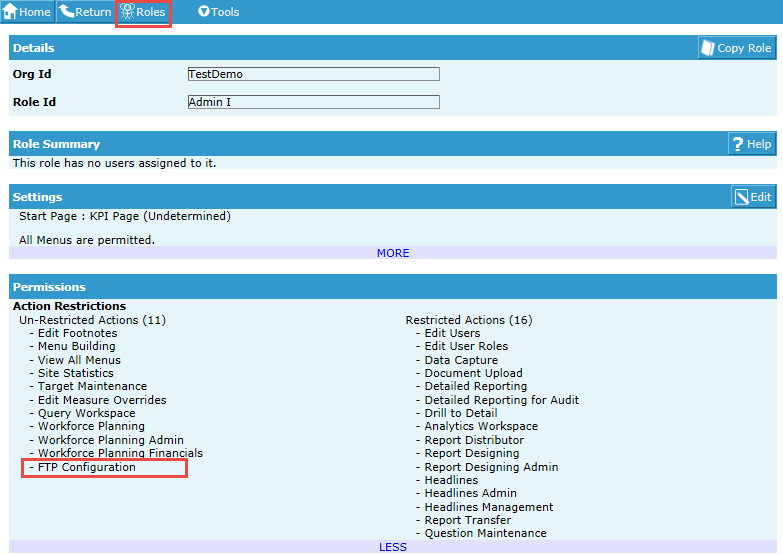The image size is (783, 555).
Task: Click the Copy Role document icon
Action: point(708,48)
